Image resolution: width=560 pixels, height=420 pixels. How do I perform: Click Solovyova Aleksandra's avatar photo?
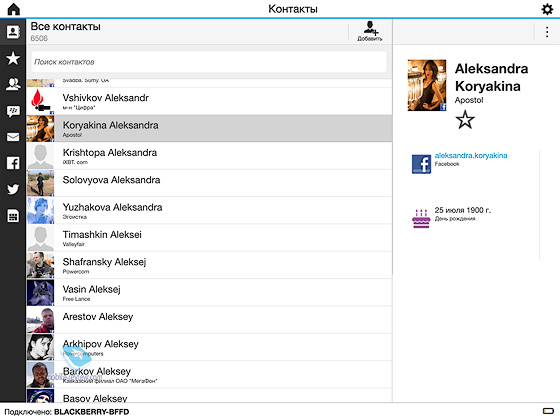[x=40, y=183]
